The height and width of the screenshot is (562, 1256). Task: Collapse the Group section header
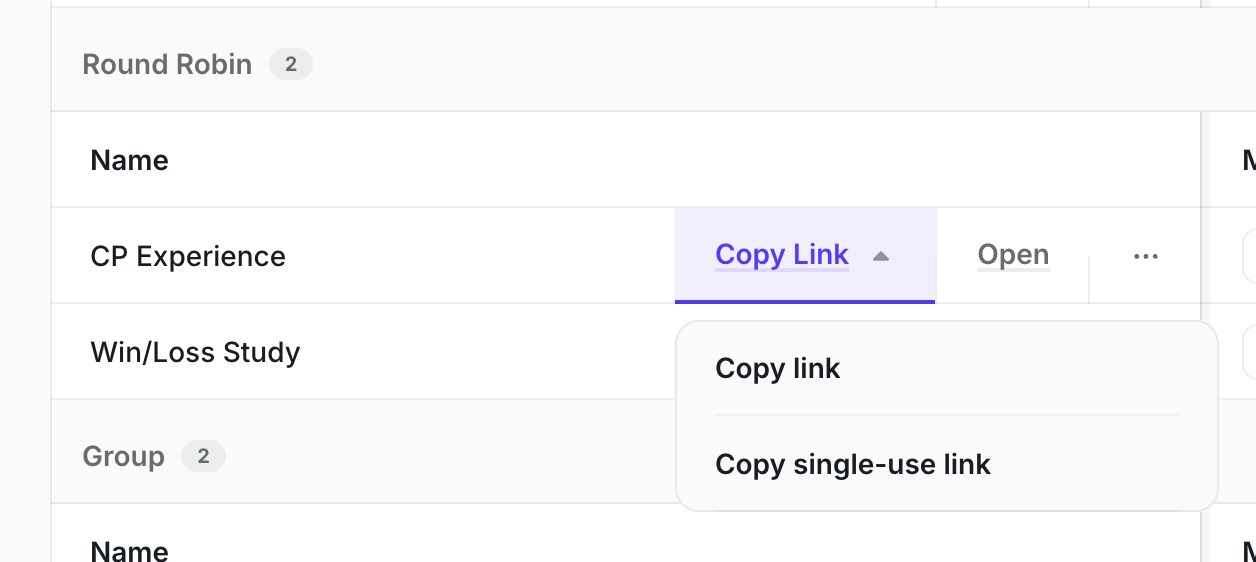coord(123,457)
